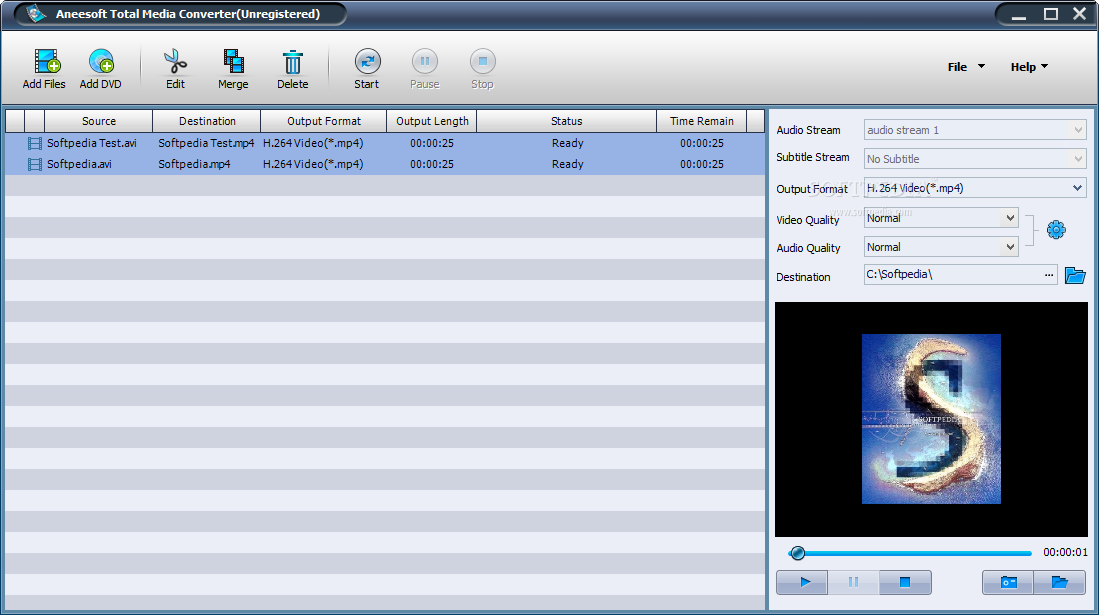Screen dimensions: 1099x615
Task: Click the preview video thumbnail
Action: (931, 419)
